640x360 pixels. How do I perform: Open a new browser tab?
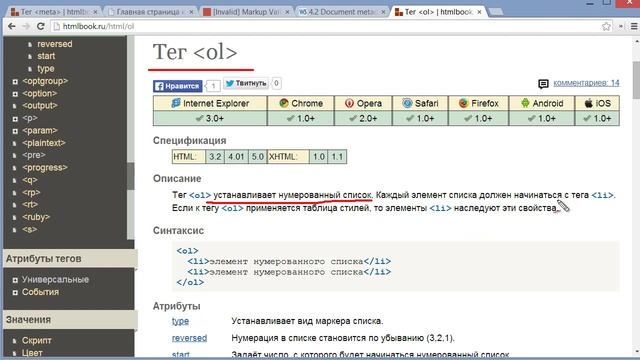(x=496, y=12)
